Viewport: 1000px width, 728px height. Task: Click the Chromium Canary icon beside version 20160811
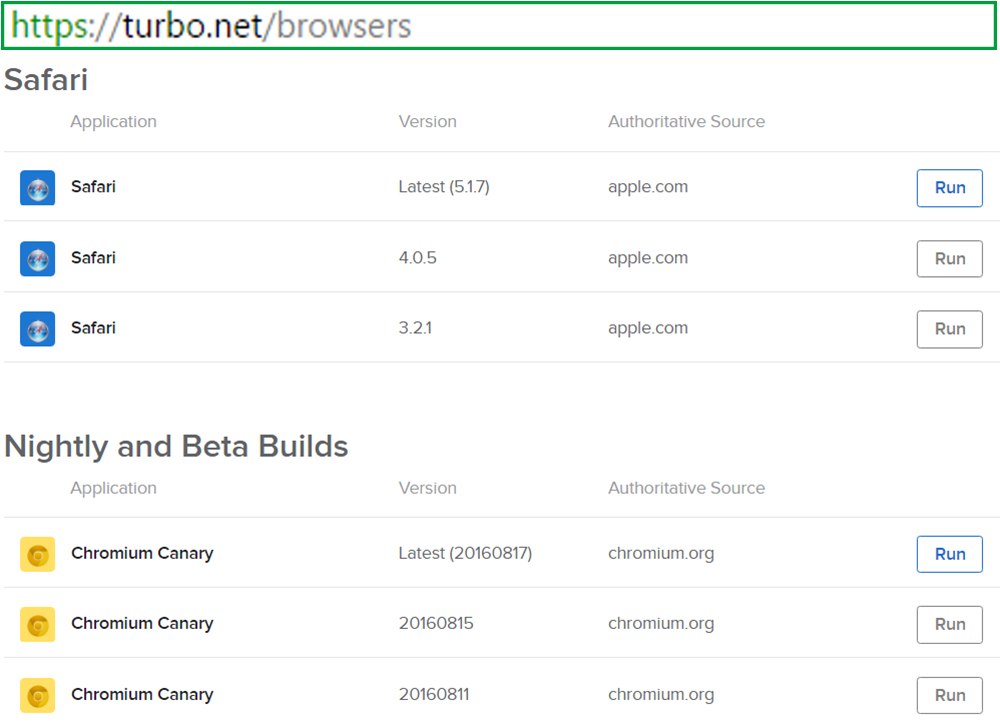point(37,694)
